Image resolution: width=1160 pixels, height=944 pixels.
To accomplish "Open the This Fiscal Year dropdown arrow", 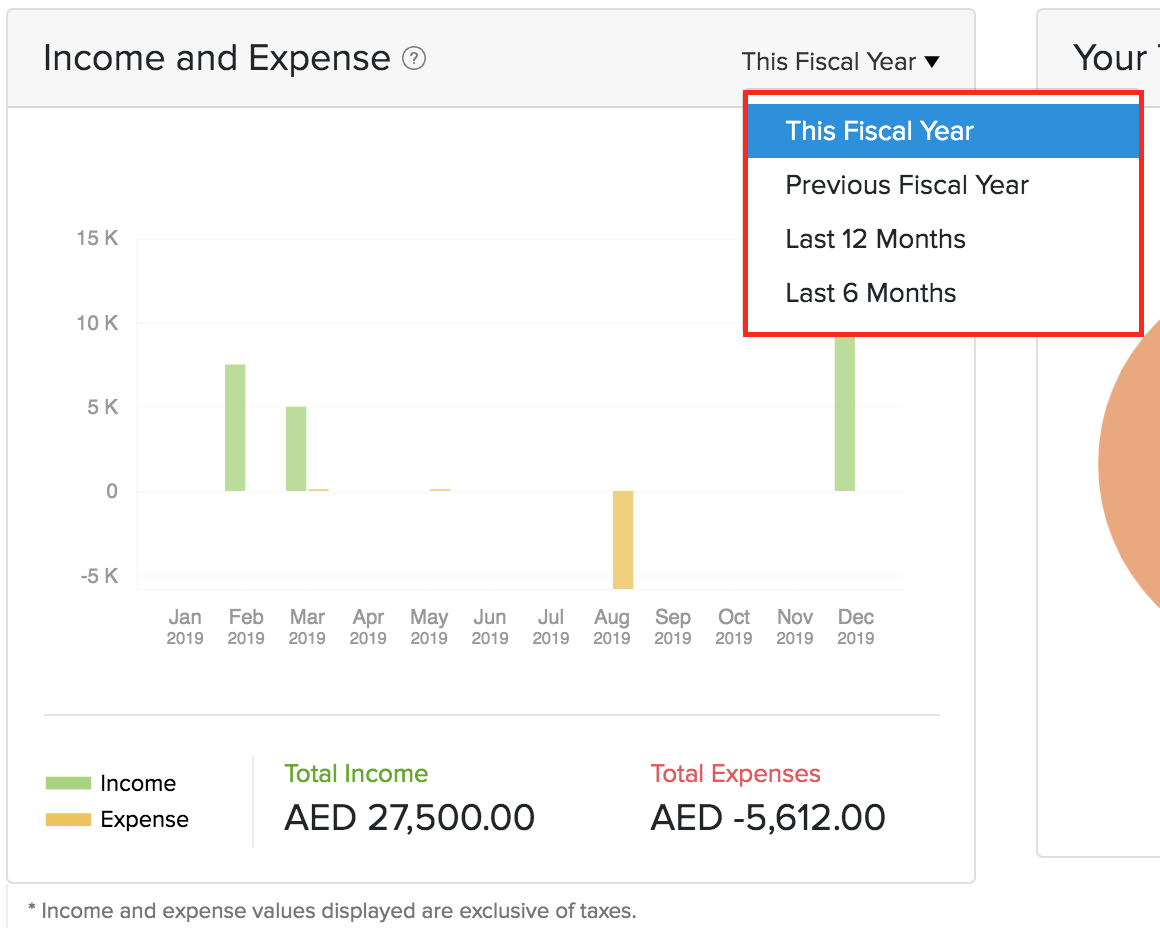I will (x=932, y=62).
